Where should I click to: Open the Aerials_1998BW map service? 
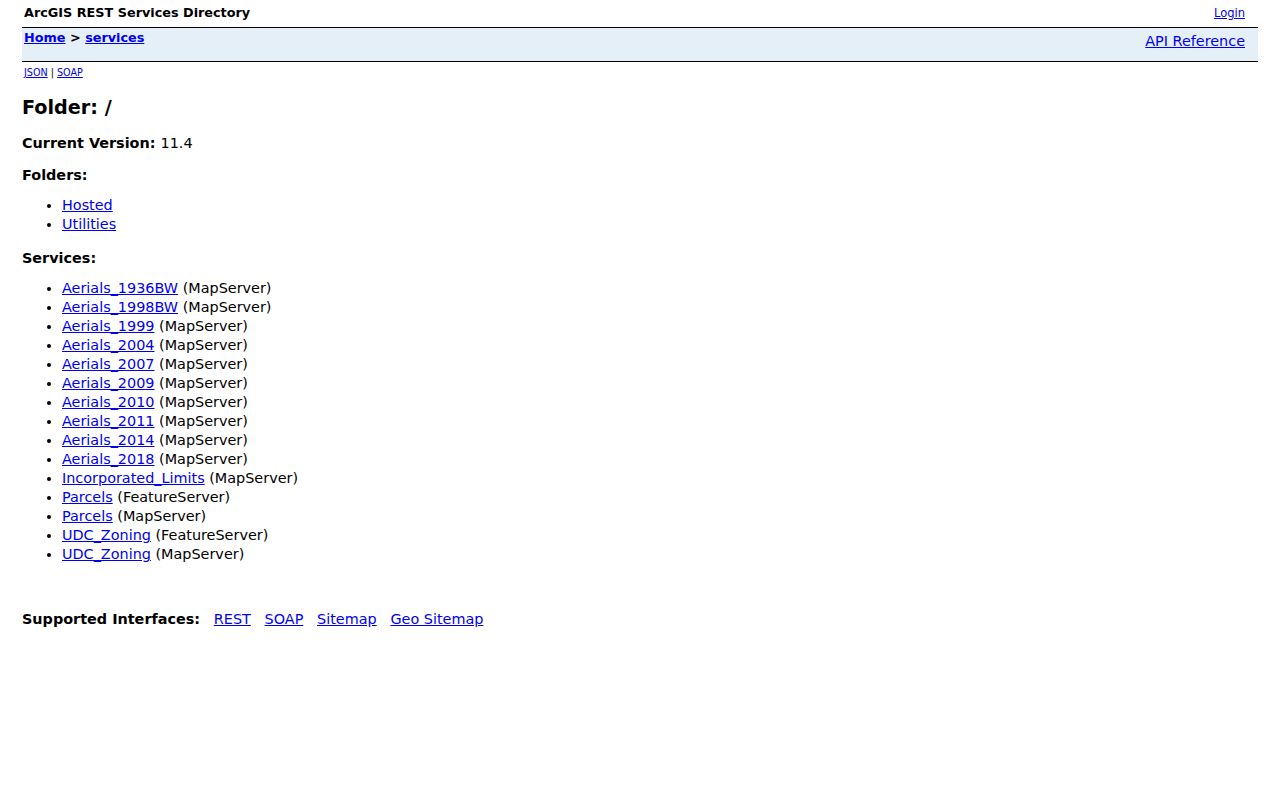(120, 307)
